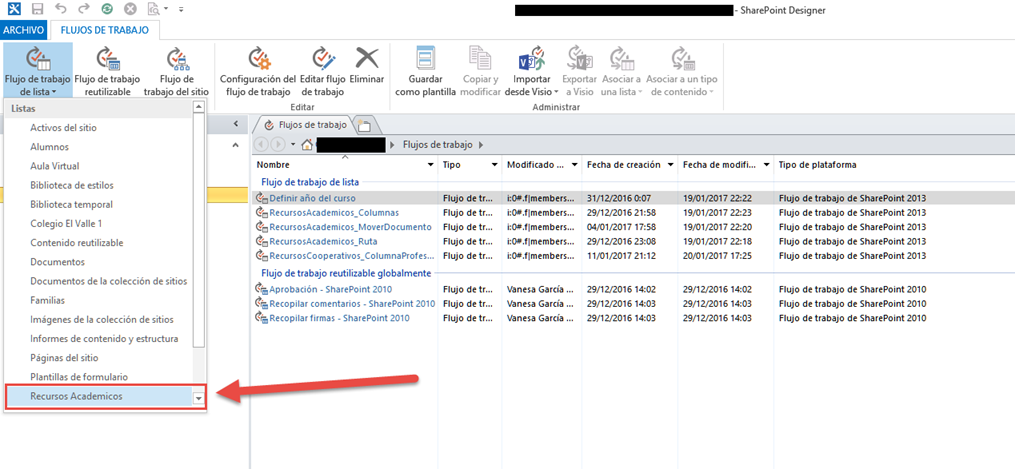The image size is (1015, 469).
Task: Click the home icon in breadcrumb
Action: pyautogui.click(x=307, y=144)
